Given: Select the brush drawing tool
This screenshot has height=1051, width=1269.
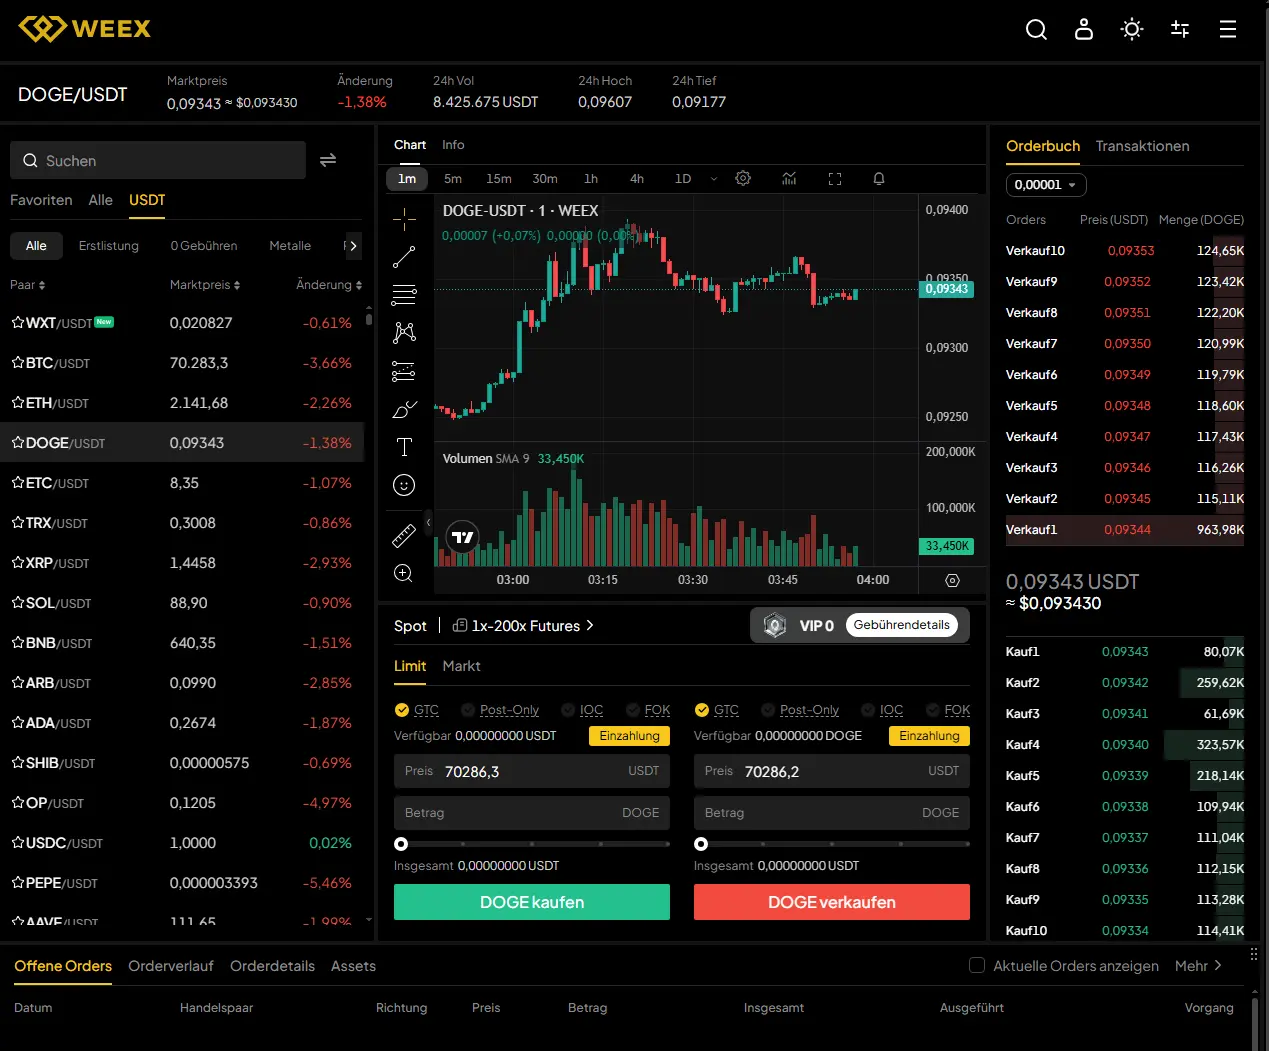Looking at the screenshot, I should click(x=404, y=409).
